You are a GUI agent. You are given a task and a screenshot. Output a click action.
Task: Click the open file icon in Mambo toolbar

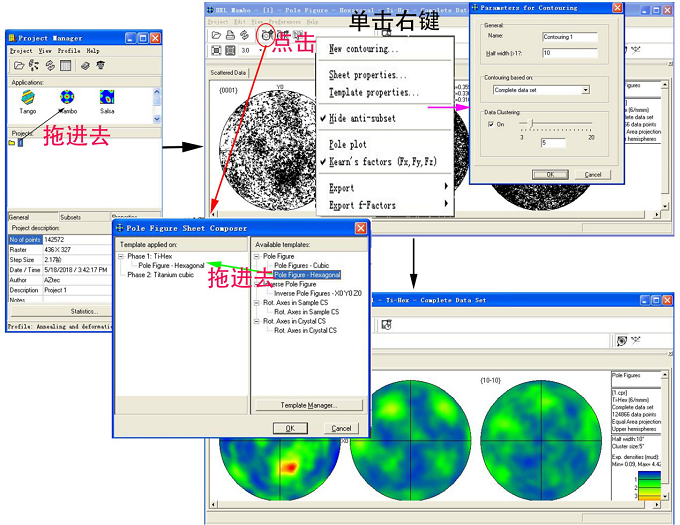tap(216, 35)
